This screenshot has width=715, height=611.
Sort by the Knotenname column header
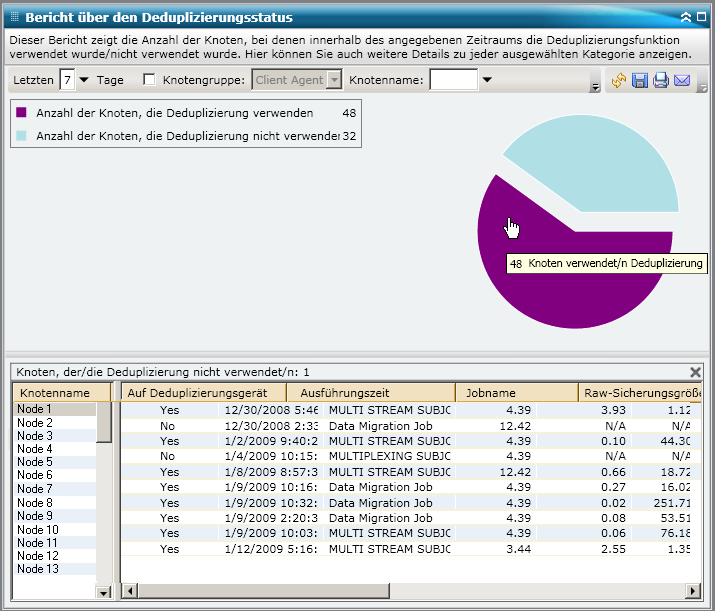click(x=55, y=393)
